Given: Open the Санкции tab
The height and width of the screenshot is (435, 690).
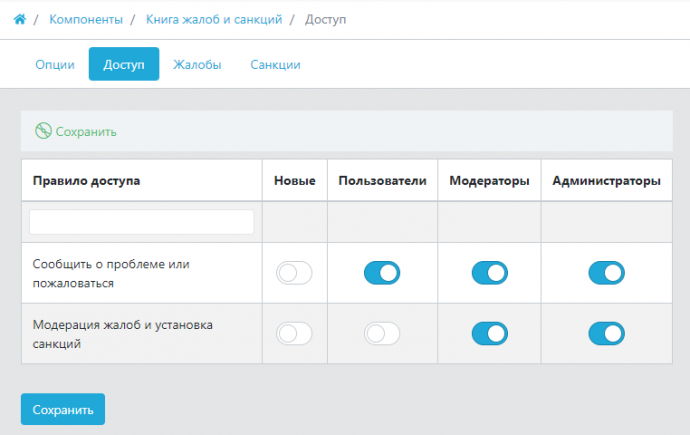Looking at the screenshot, I should (275, 65).
